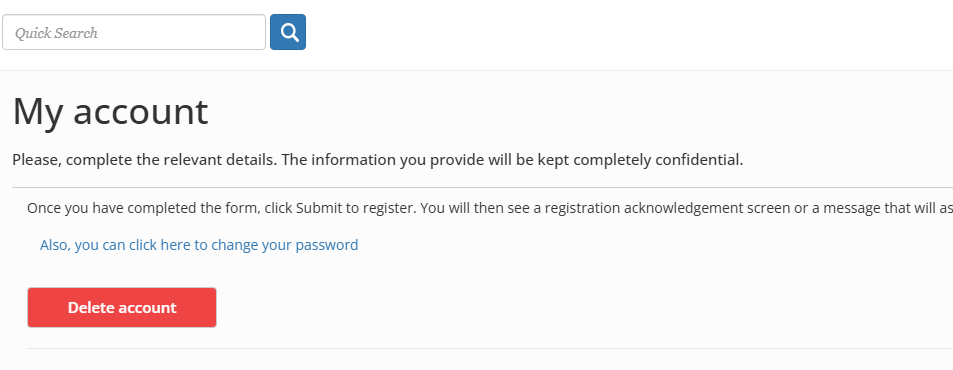This screenshot has width=953, height=370.
Task: Focus the Quick Search text field
Action: point(134,32)
